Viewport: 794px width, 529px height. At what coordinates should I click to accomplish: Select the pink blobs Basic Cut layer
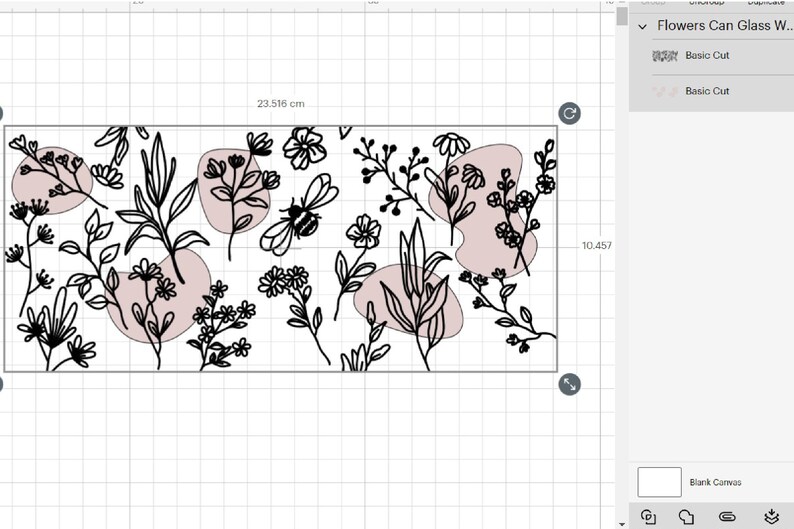pyautogui.click(x=711, y=91)
